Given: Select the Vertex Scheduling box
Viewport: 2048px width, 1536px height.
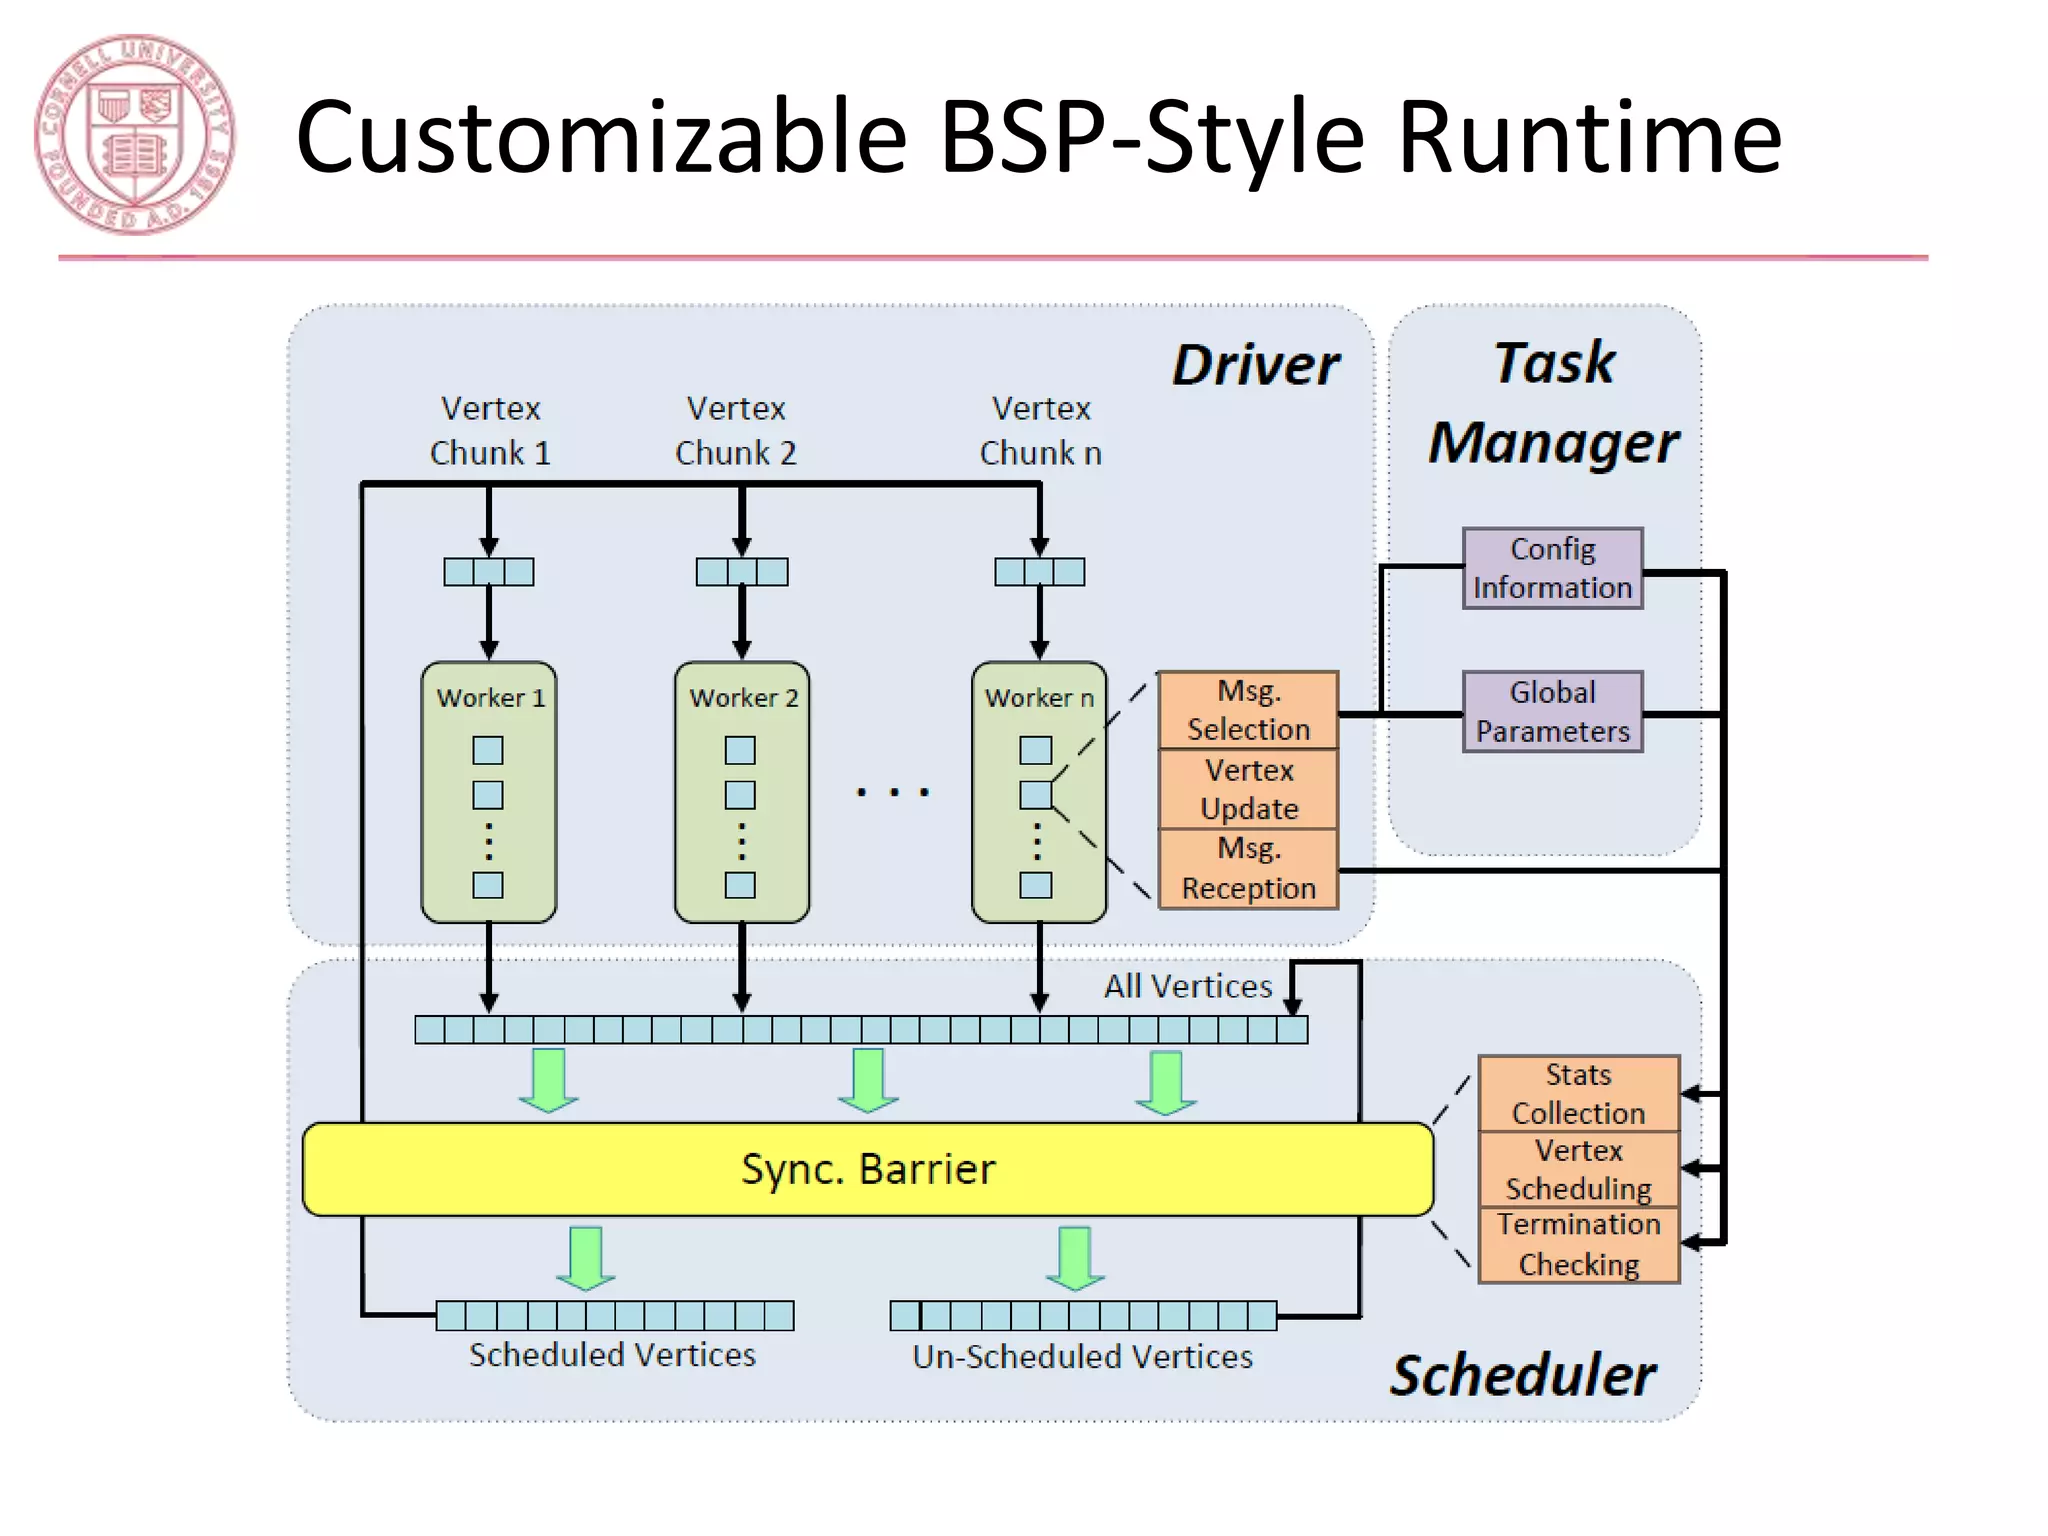Looking at the screenshot, I should pos(1578,1169).
